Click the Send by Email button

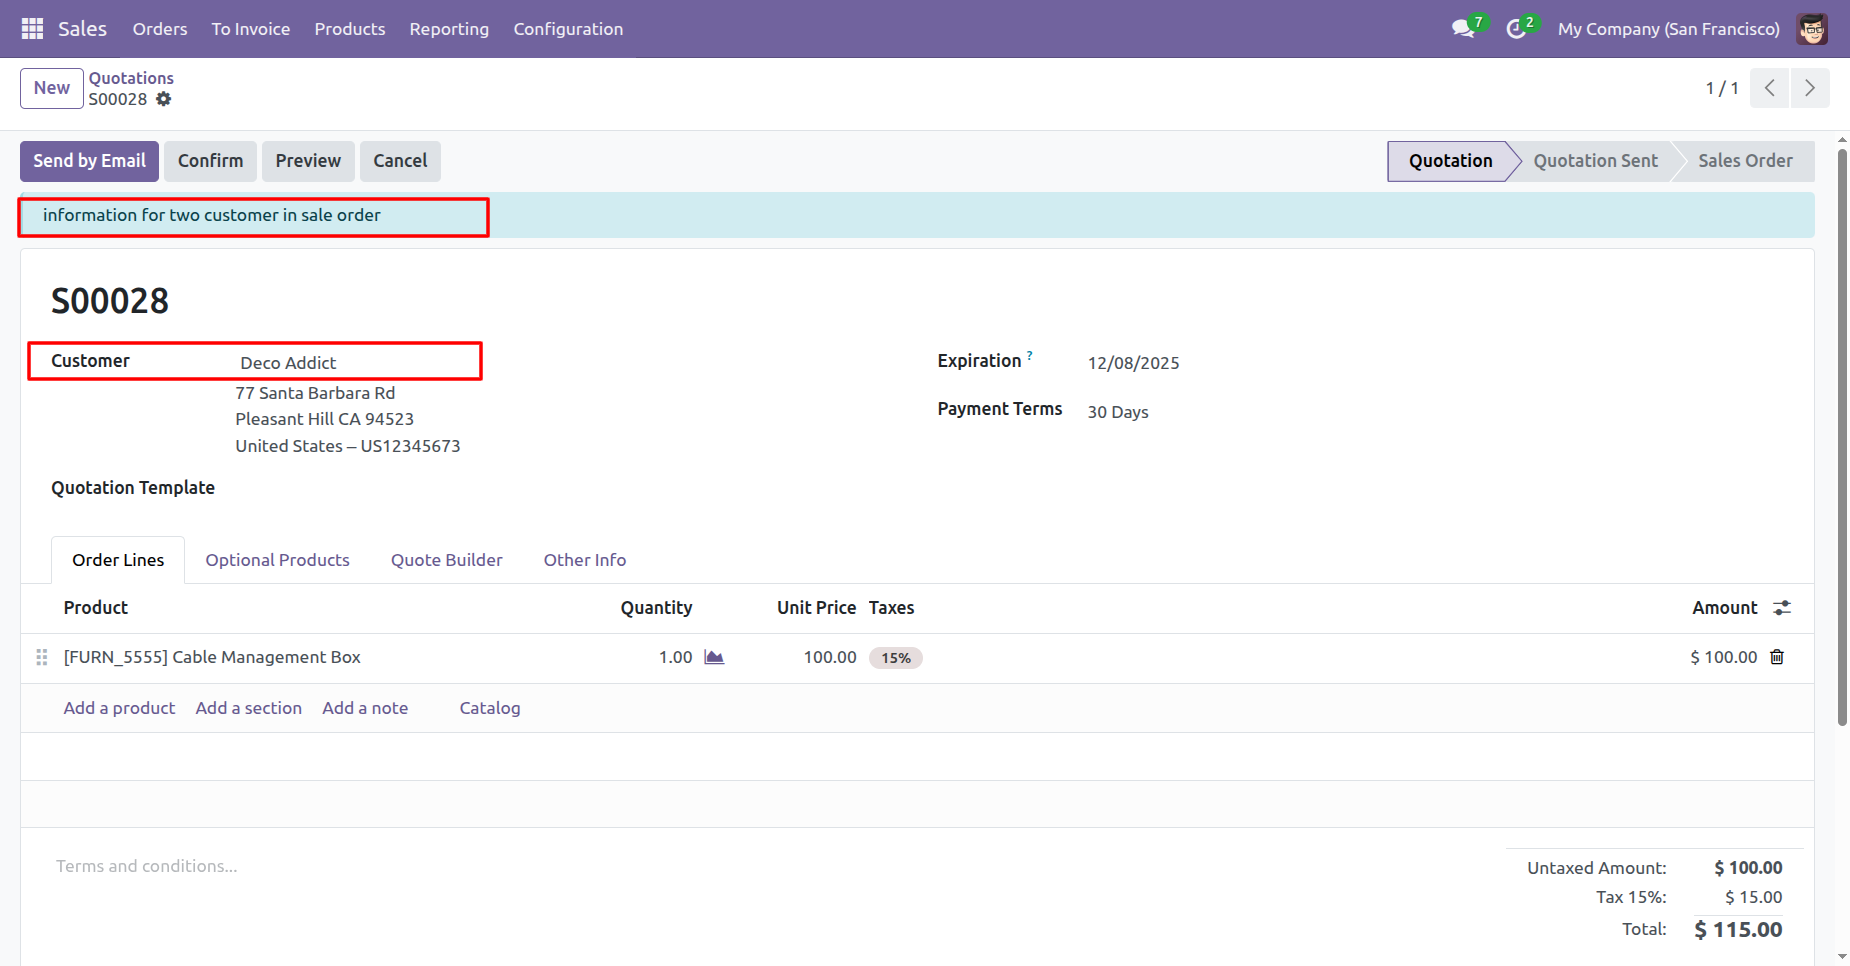click(89, 161)
